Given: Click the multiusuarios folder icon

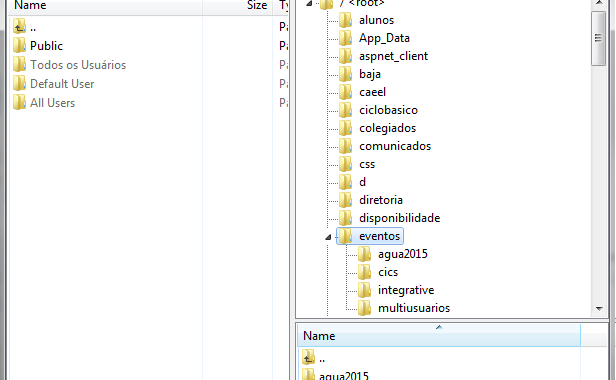Looking at the screenshot, I should pyautogui.click(x=364, y=308).
